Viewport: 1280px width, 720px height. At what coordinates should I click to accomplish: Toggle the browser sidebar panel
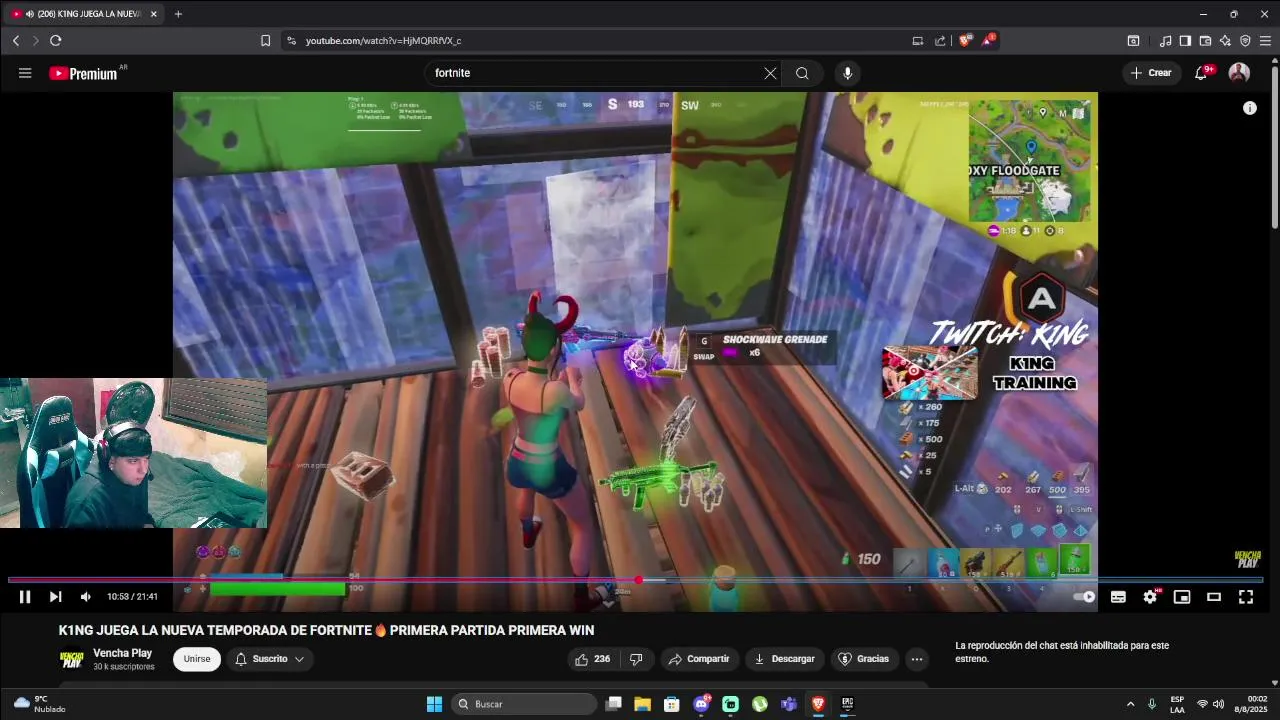pos(1185,41)
